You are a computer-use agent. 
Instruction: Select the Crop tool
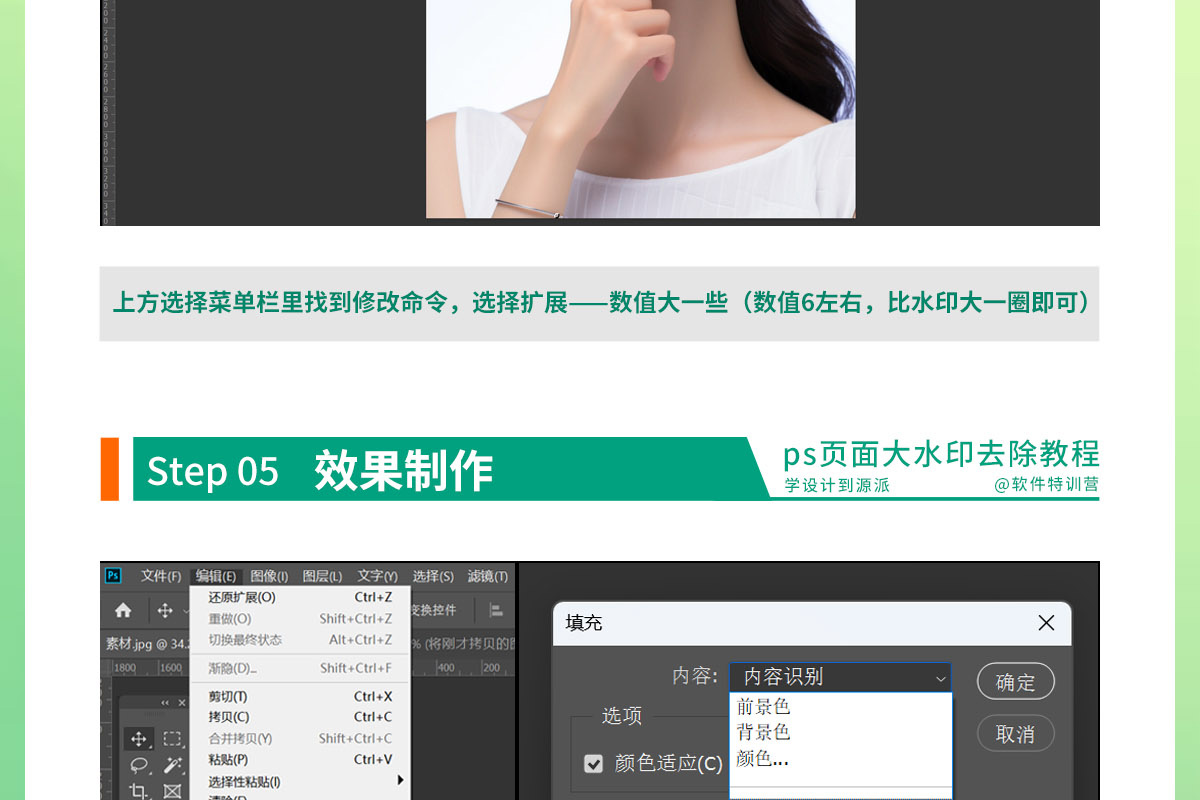(138, 791)
